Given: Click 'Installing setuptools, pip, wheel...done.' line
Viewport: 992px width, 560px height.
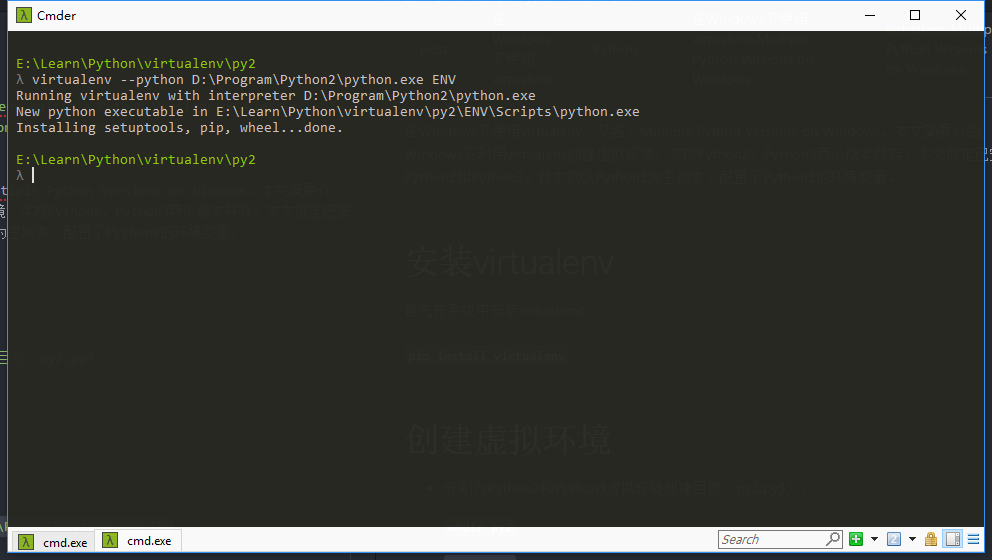Looking at the screenshot, I should click(x=179, y=128).
